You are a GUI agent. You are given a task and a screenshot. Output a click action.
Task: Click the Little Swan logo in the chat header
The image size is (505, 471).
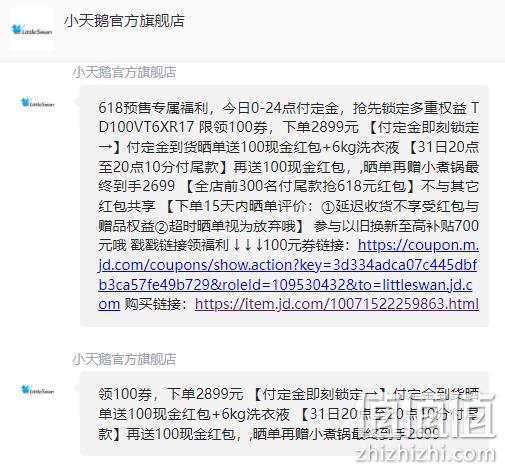pos(32,30)
